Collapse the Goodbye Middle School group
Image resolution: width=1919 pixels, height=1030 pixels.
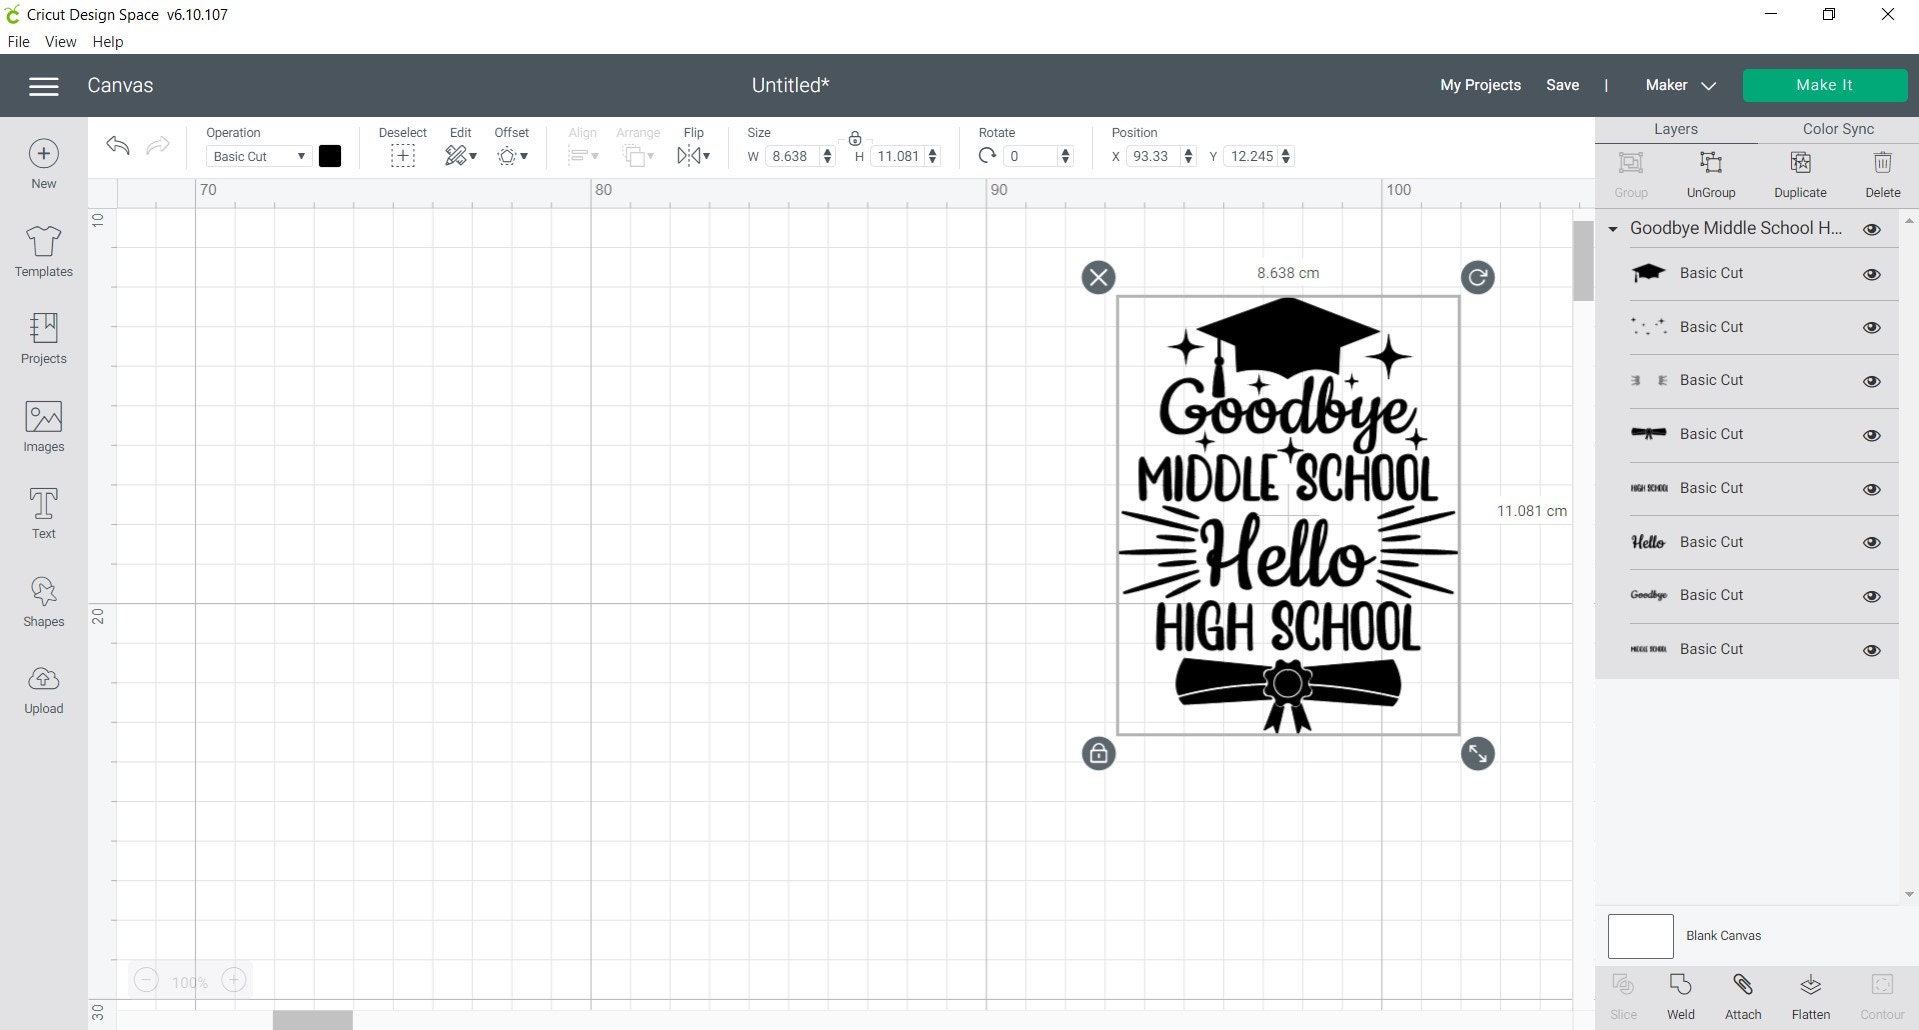[1612, 228]
